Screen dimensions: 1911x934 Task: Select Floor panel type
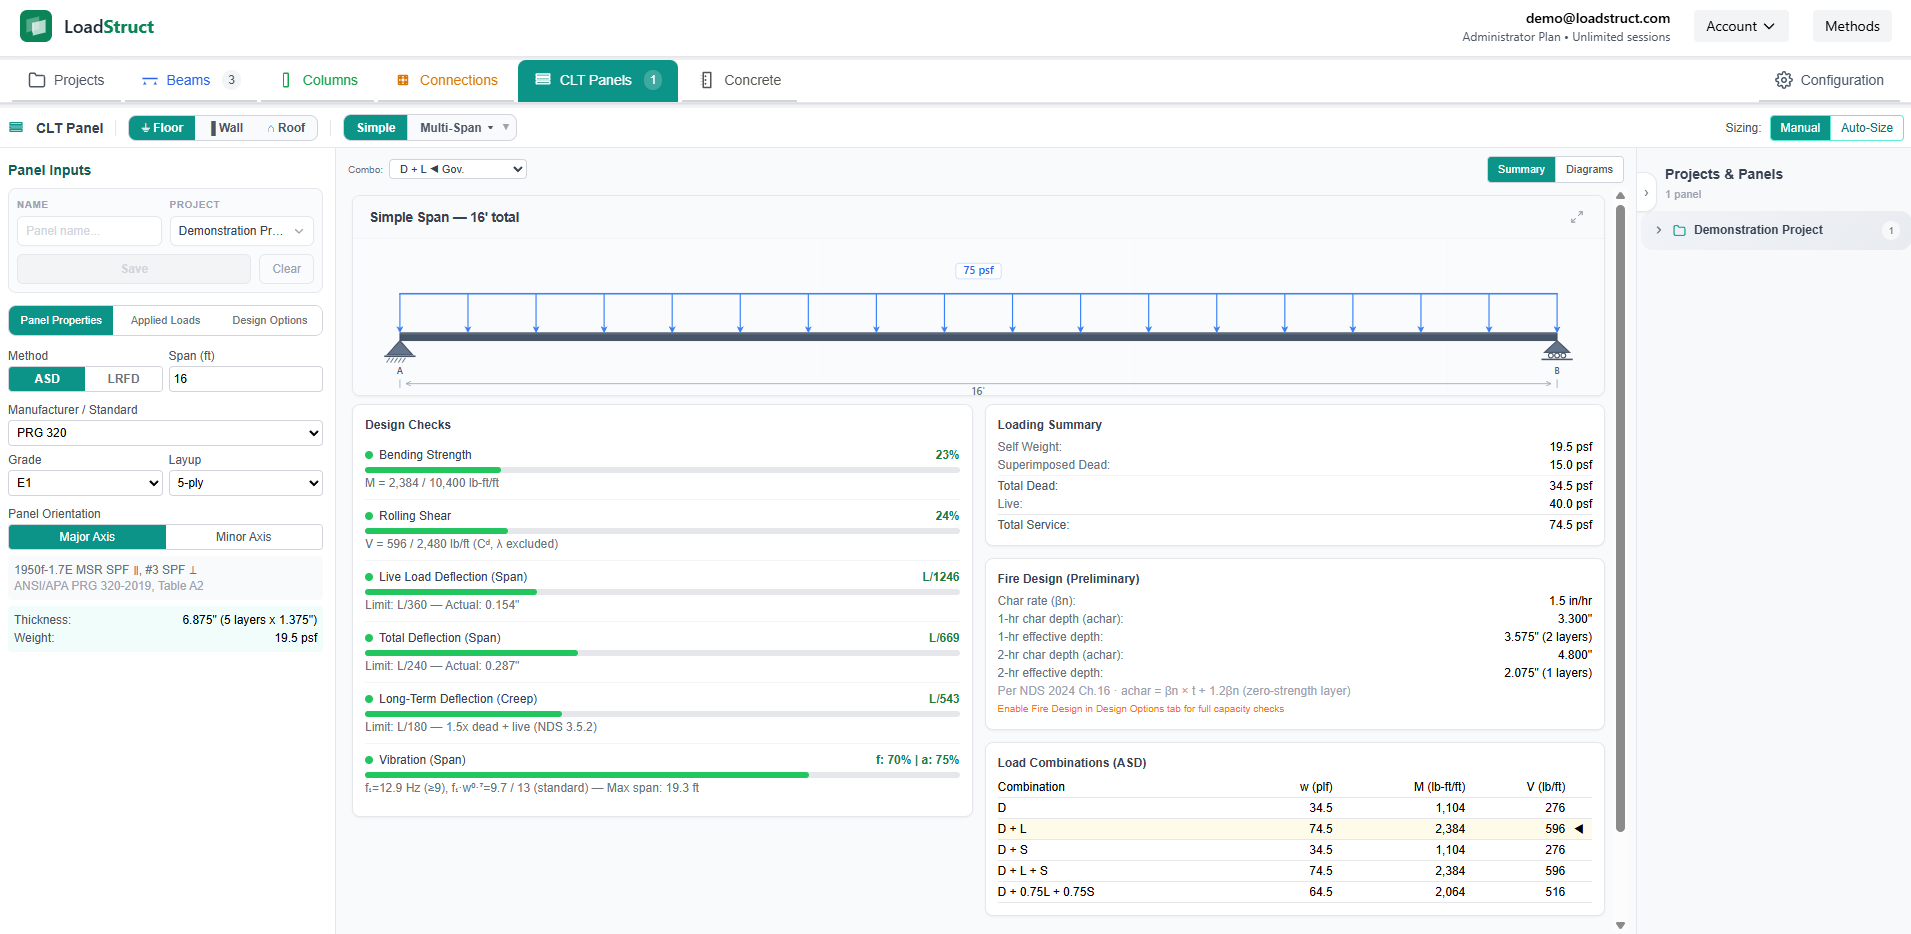point(162,128)
